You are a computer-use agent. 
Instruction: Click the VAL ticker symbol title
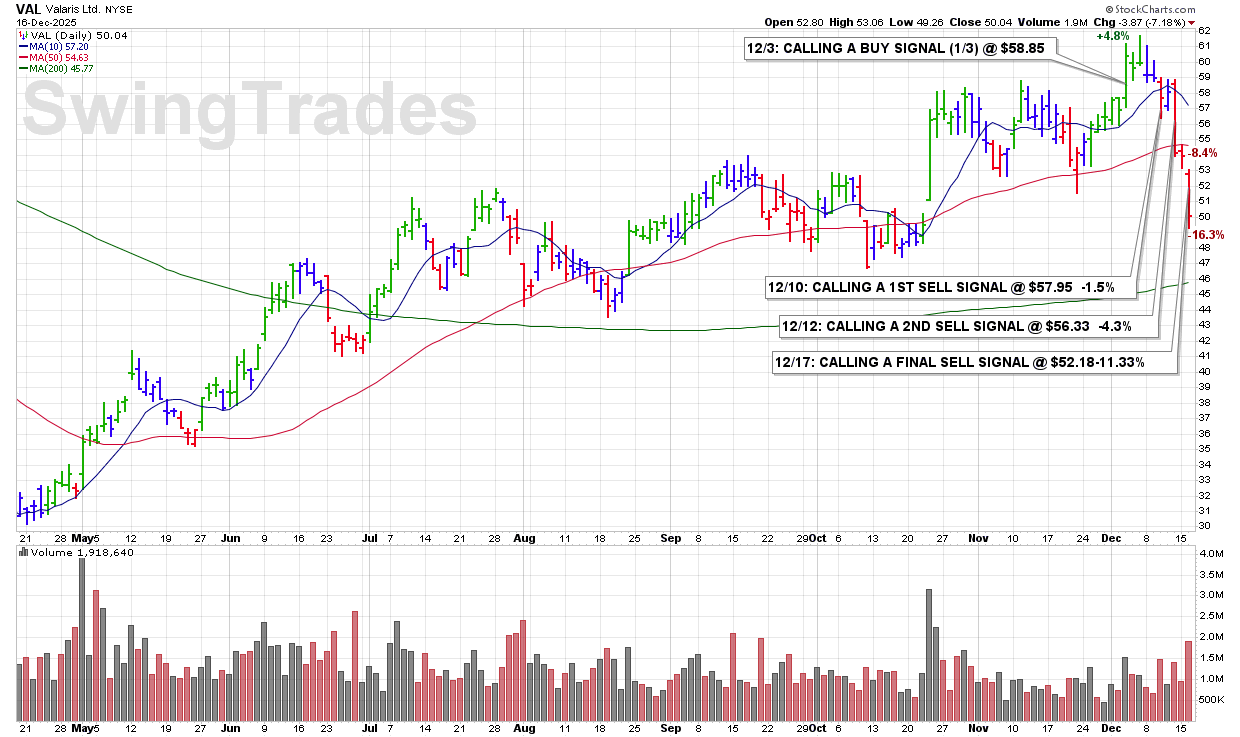tap(27, 8)
